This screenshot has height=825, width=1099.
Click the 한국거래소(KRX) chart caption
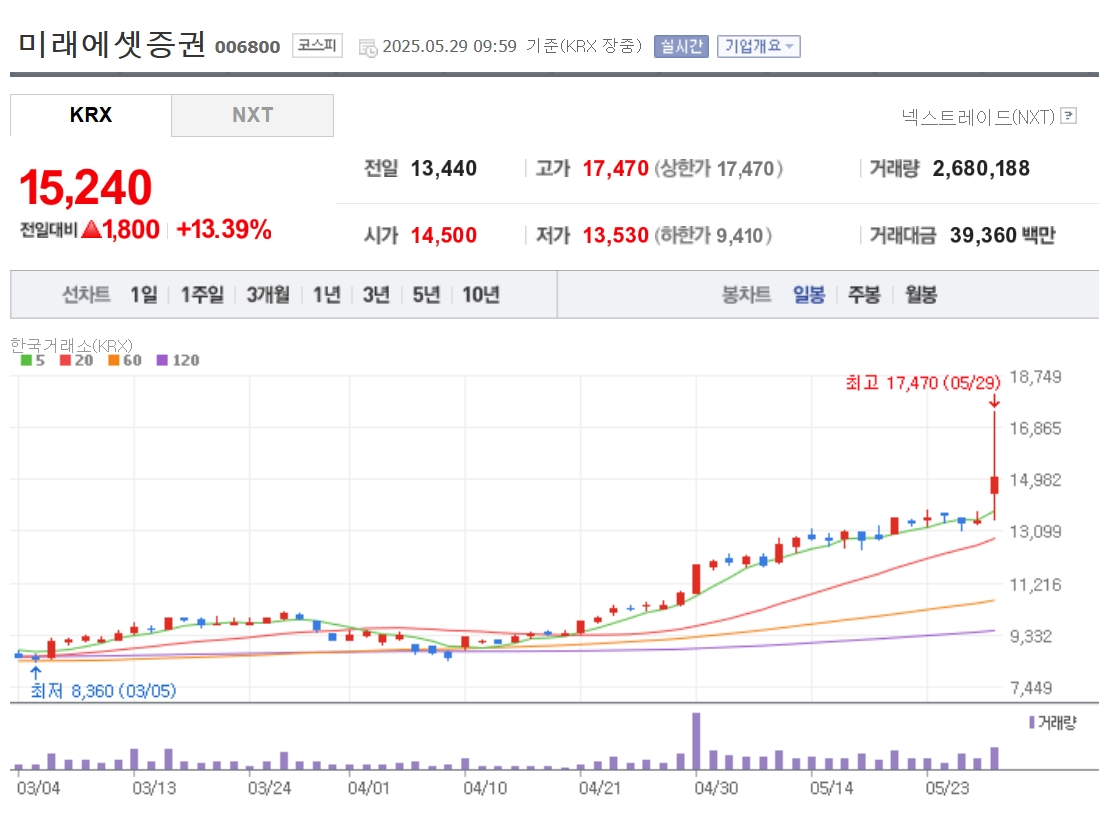tap(71, 345)
